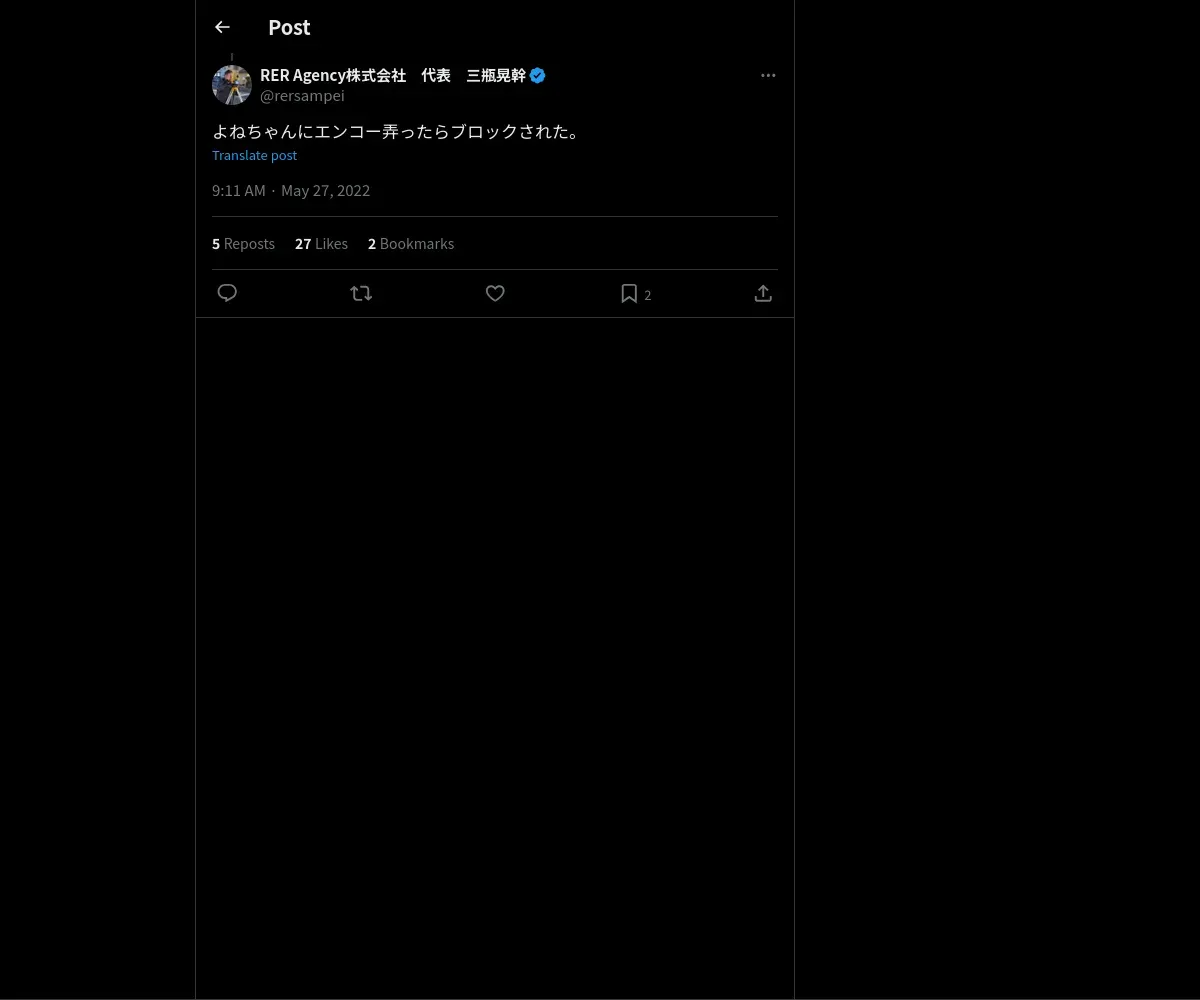1200x1000 pixels.
Task: Bookmark the post with the bookmark icon
Action: tap(629, 293)
